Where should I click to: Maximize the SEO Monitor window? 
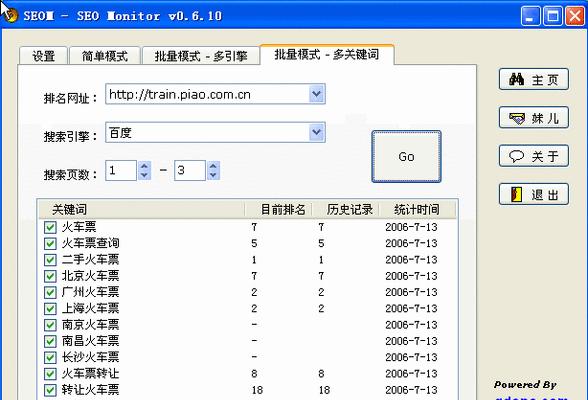click(553, 16)
